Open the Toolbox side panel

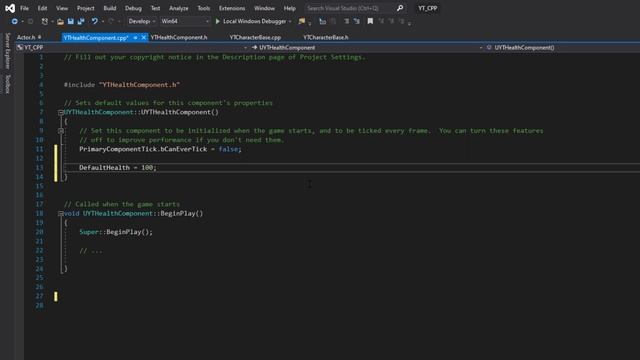pos(7,84)
